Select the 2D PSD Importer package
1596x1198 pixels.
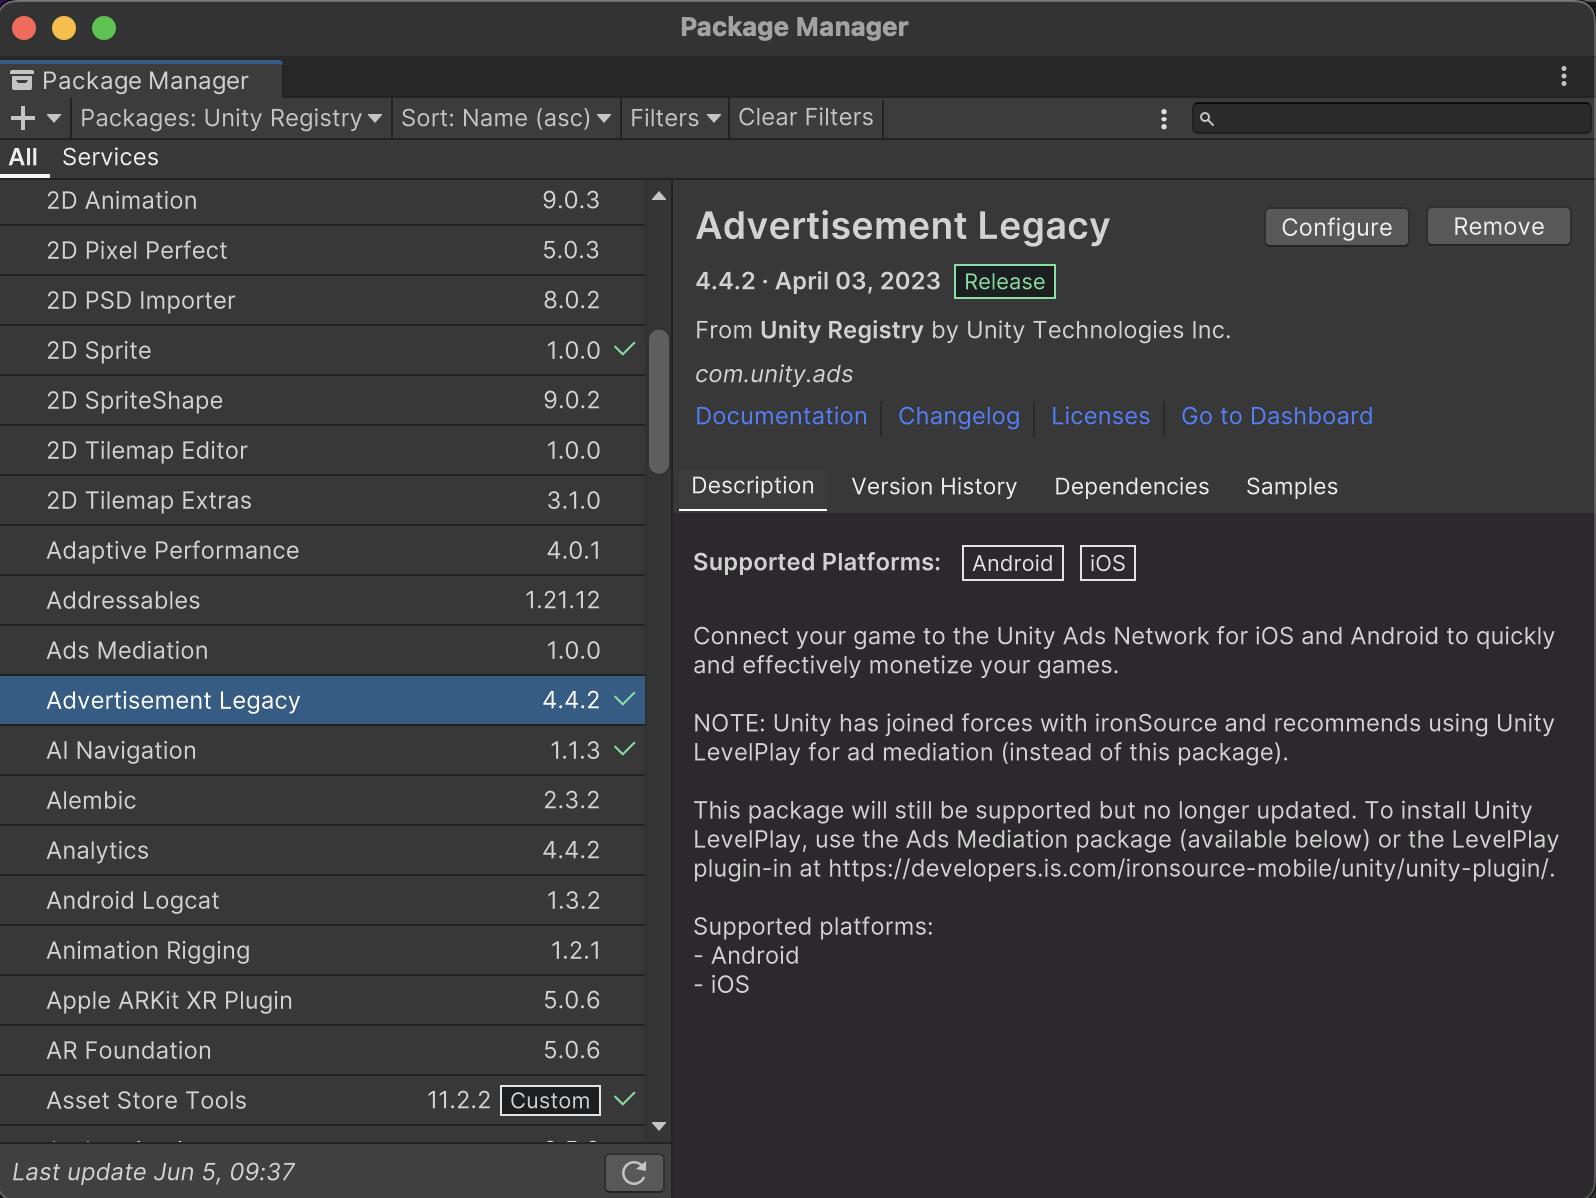322,300
